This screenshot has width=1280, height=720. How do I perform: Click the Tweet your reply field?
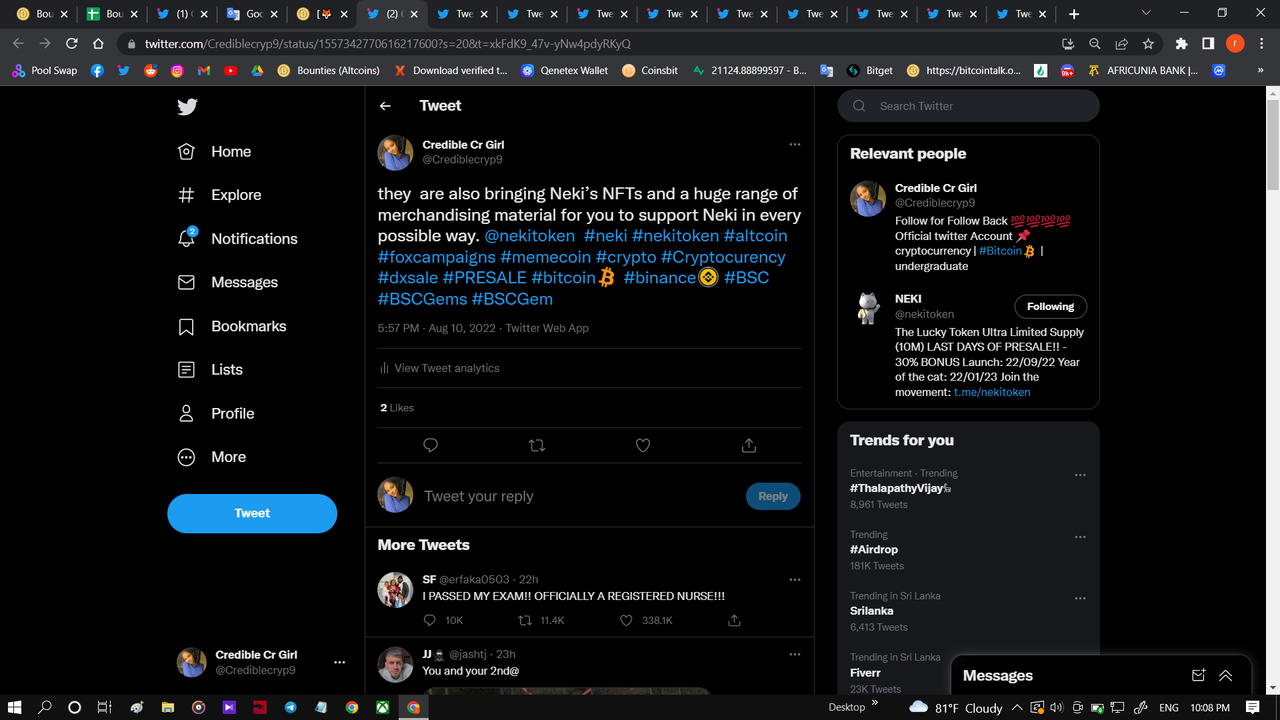pyautogui.click(x=480, y=495)
